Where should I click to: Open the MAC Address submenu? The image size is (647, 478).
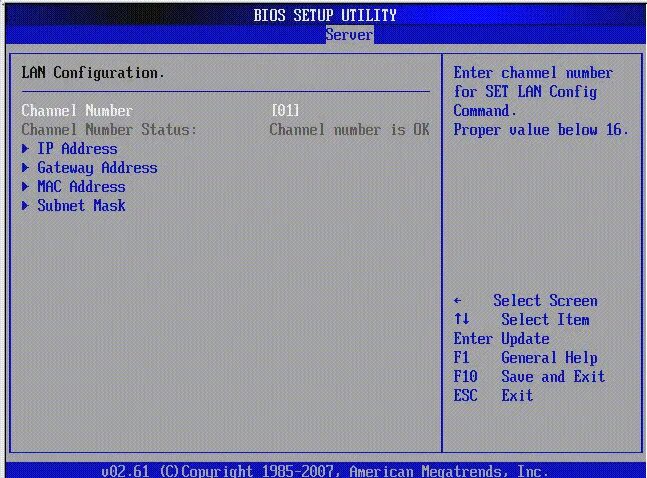tap(81, 187)
